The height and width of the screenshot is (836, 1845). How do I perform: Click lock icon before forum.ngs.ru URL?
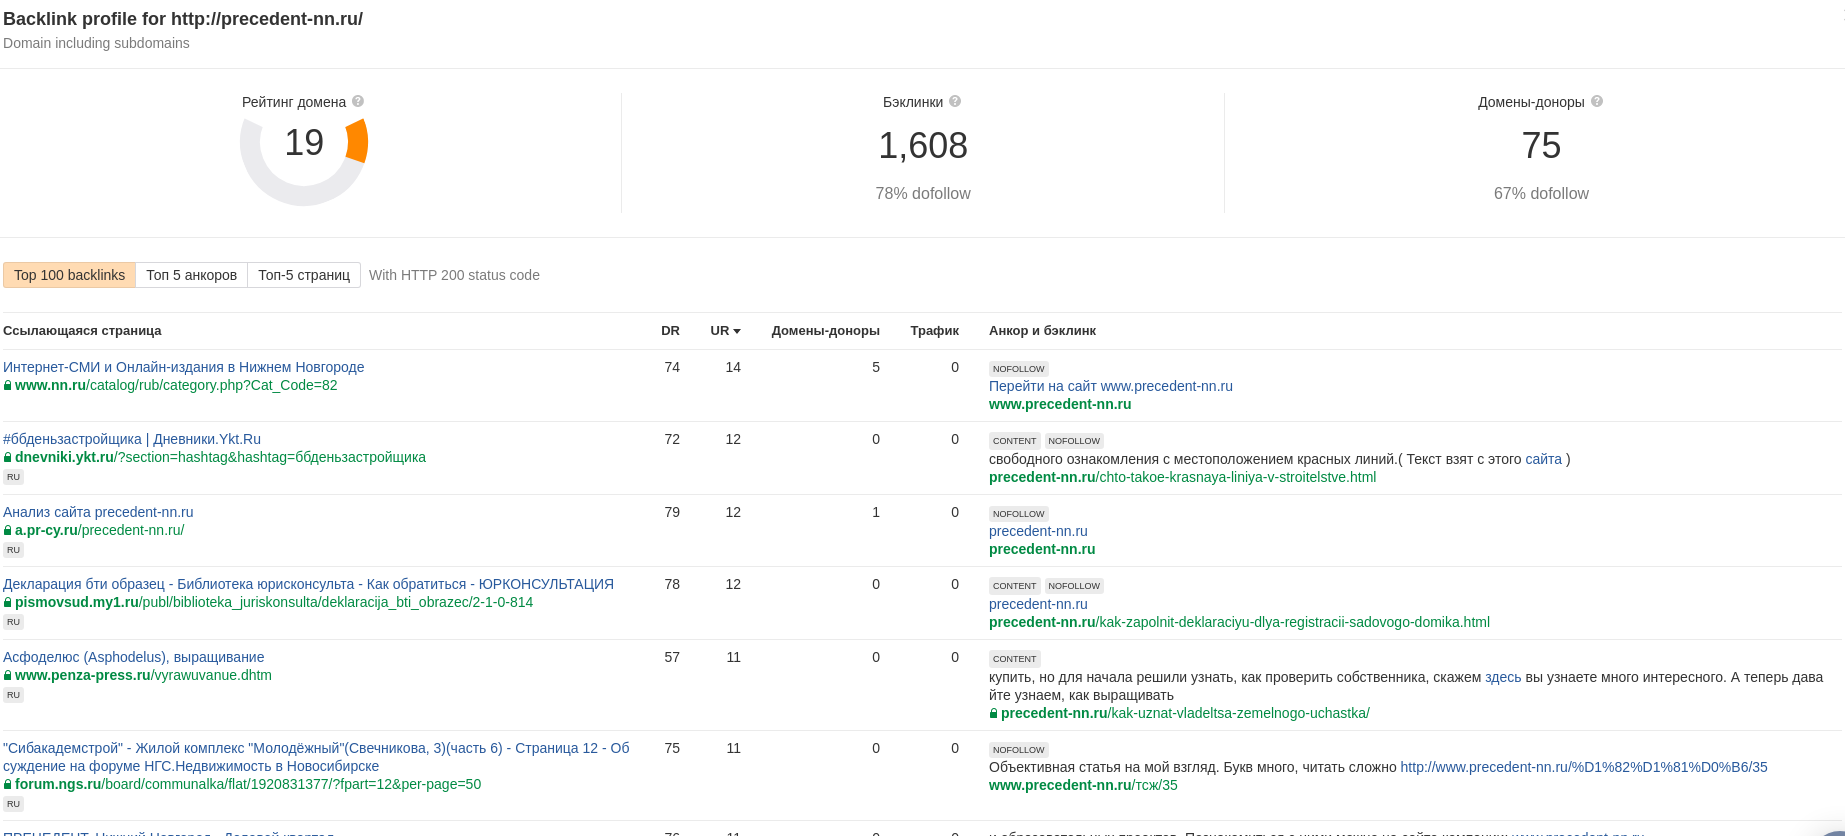(x=8, y=785)
